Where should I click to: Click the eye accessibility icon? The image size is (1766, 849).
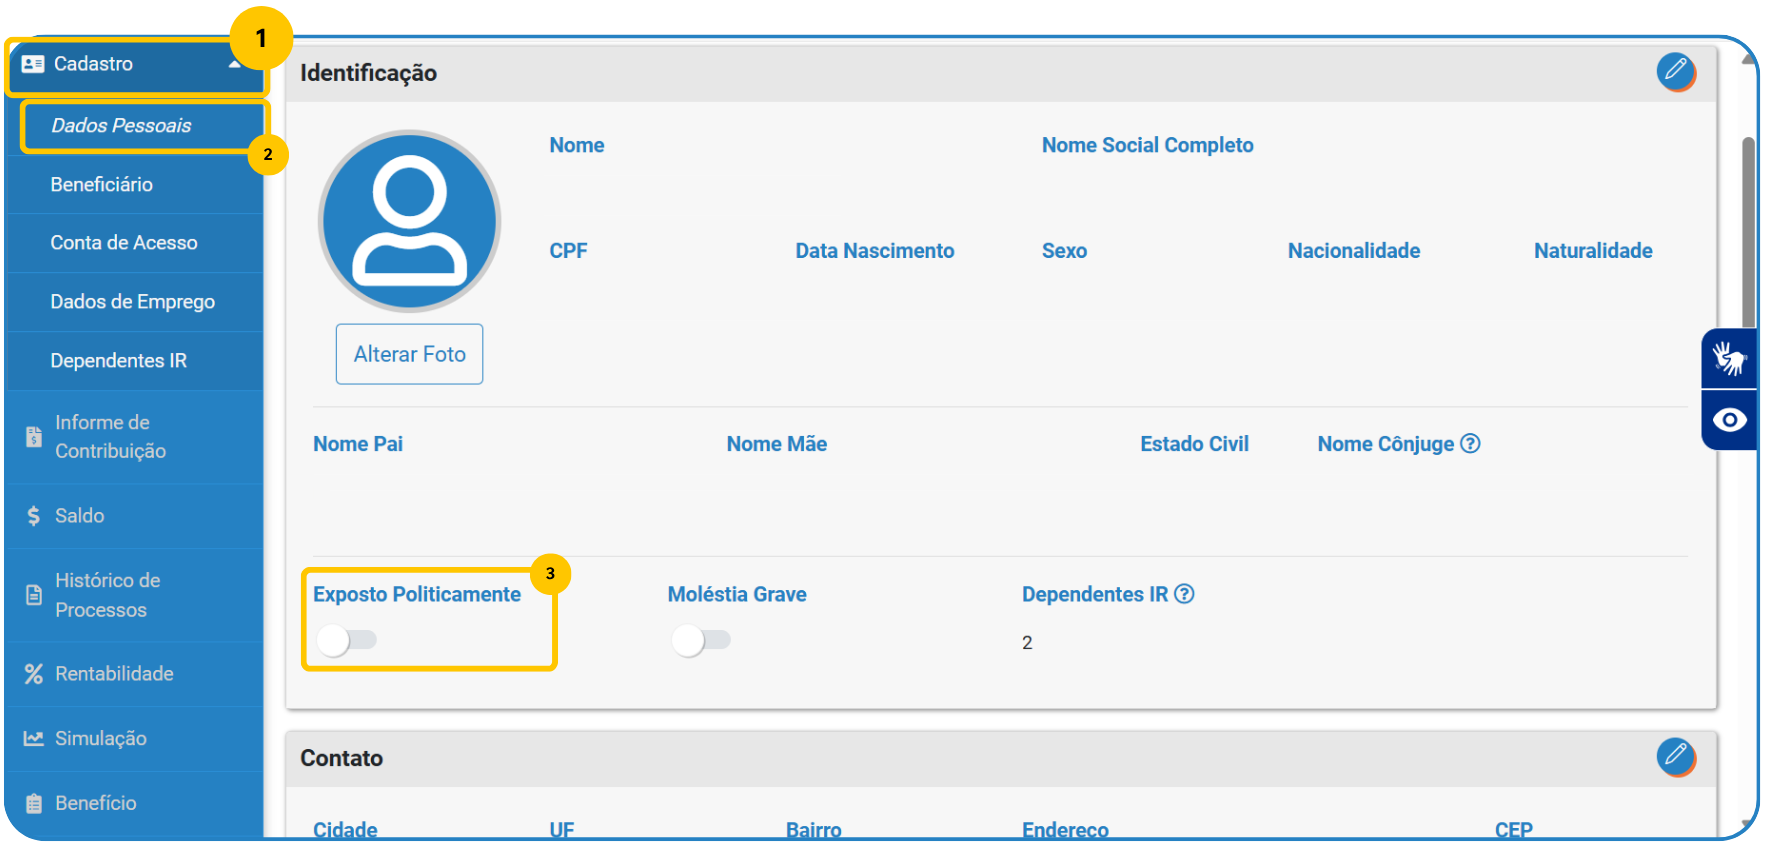pos(1729,420)
